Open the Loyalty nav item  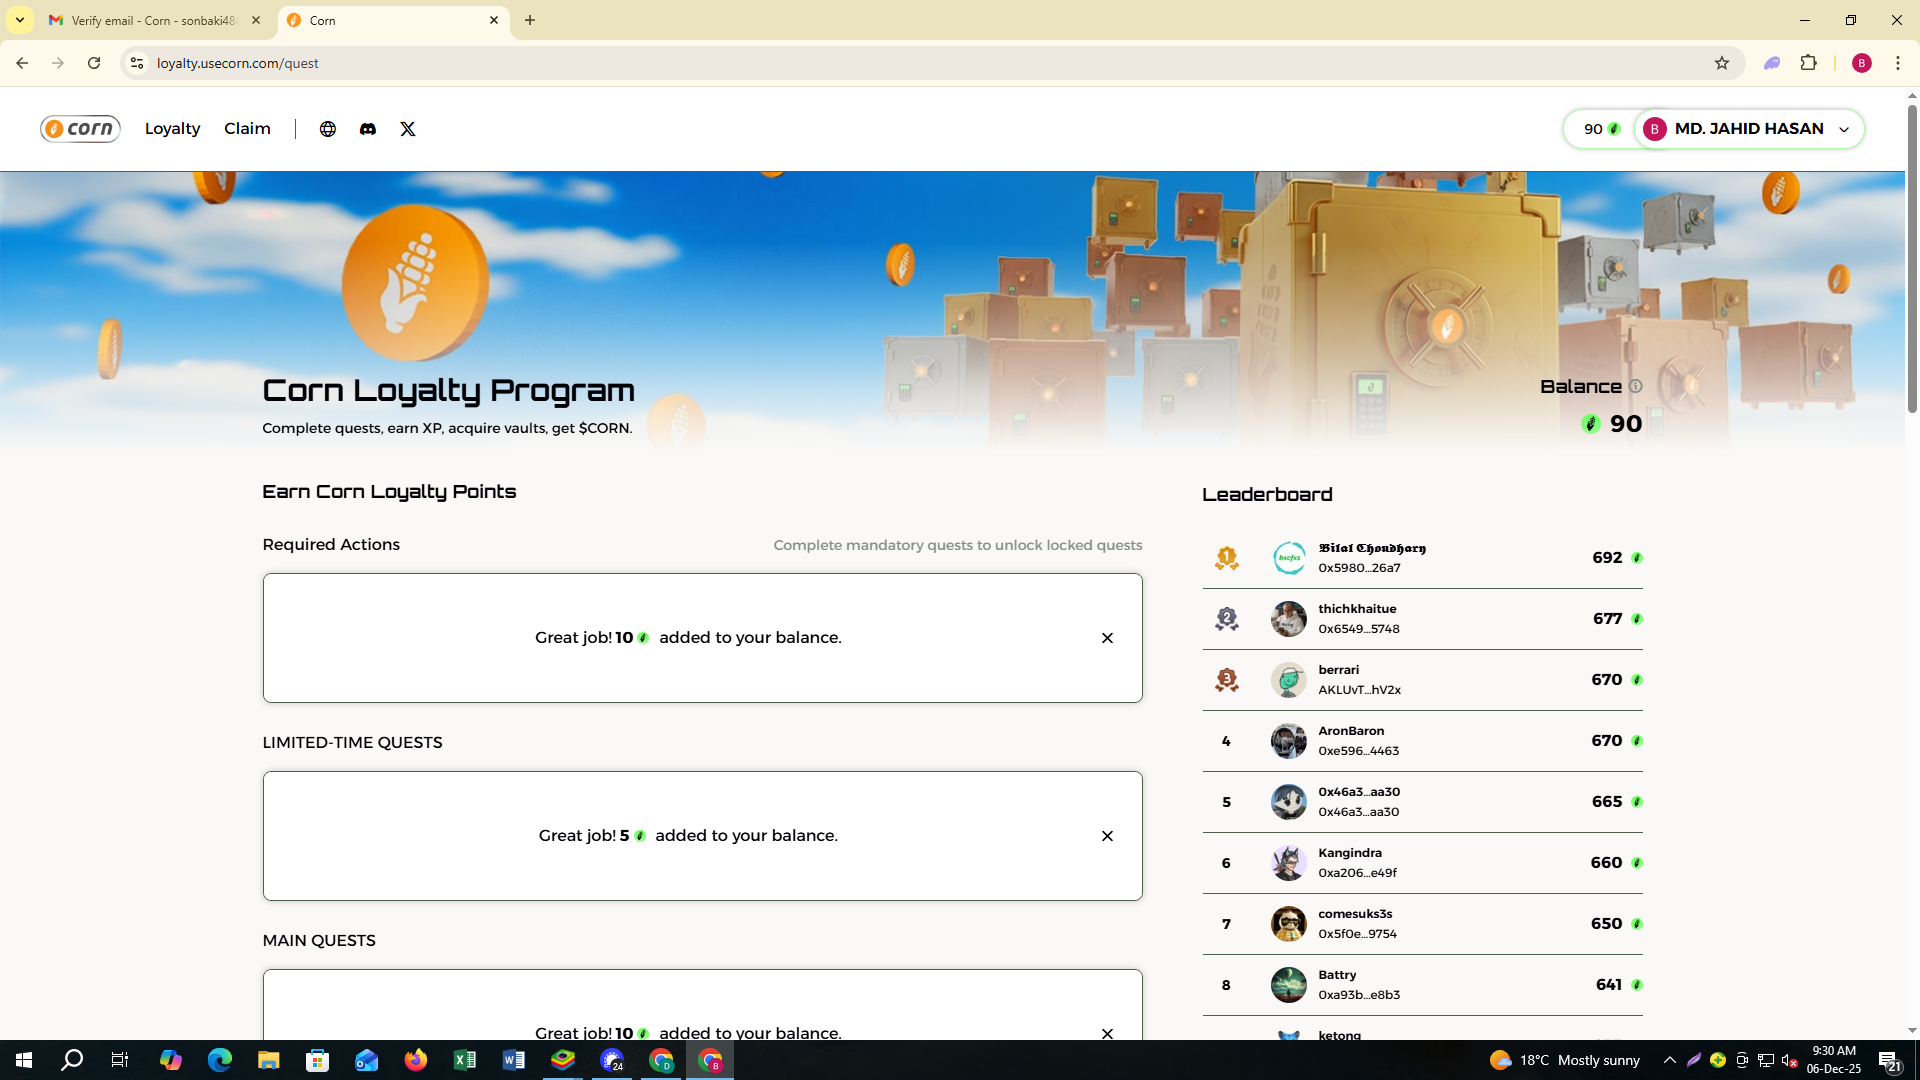(x=172, y=129)
